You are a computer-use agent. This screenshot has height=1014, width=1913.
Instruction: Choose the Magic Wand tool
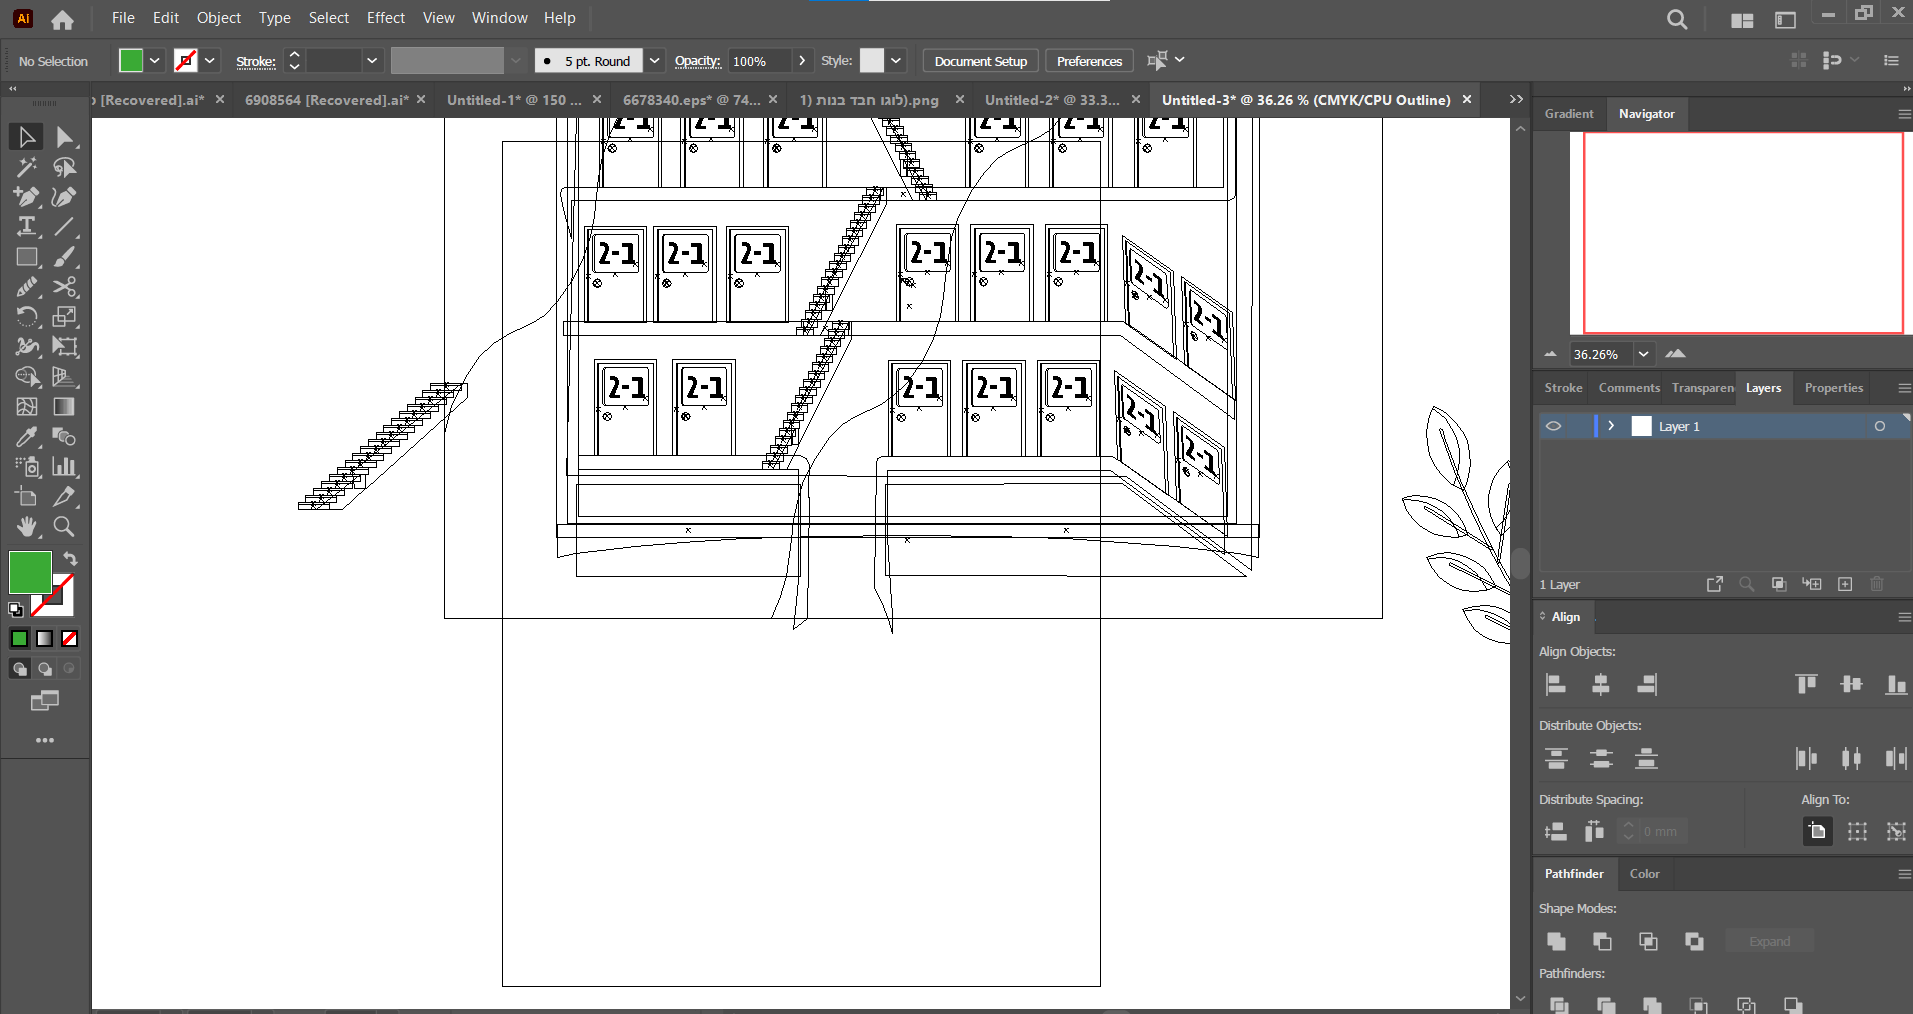[26, 167]
